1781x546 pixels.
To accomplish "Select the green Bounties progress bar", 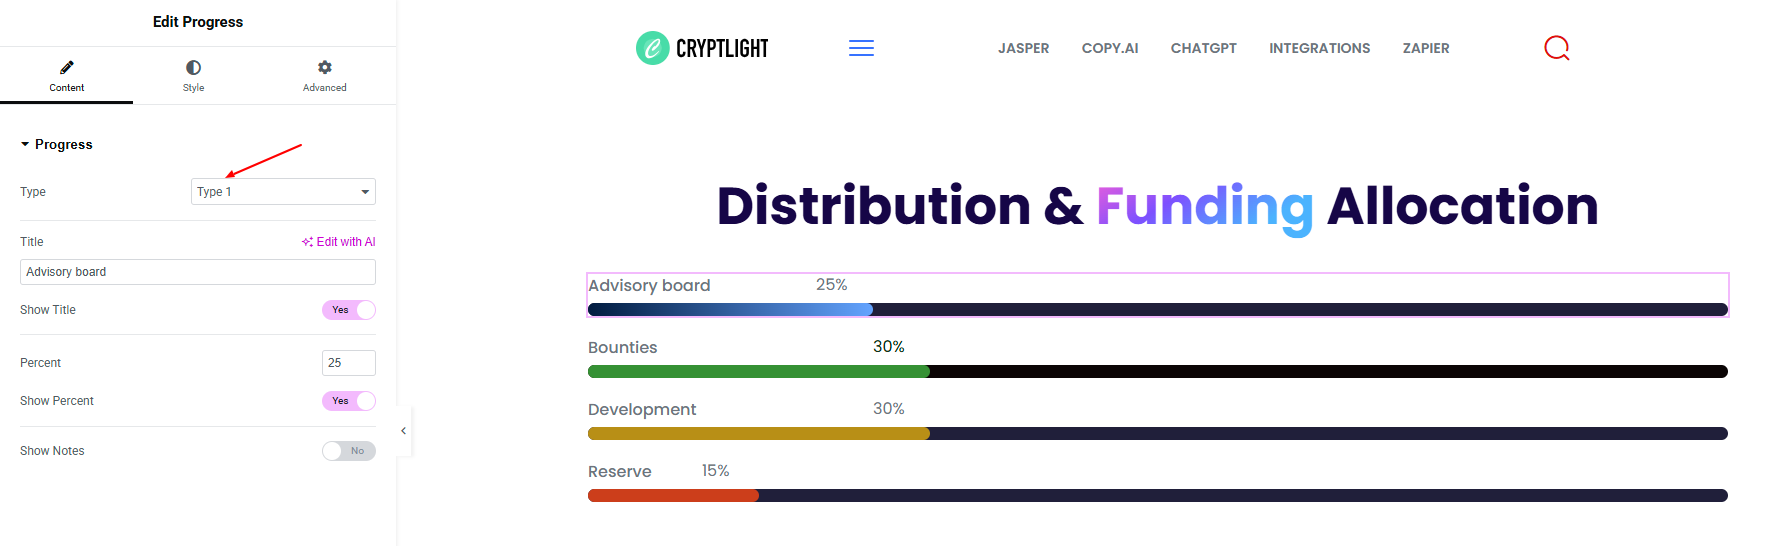I will (759, 371).
